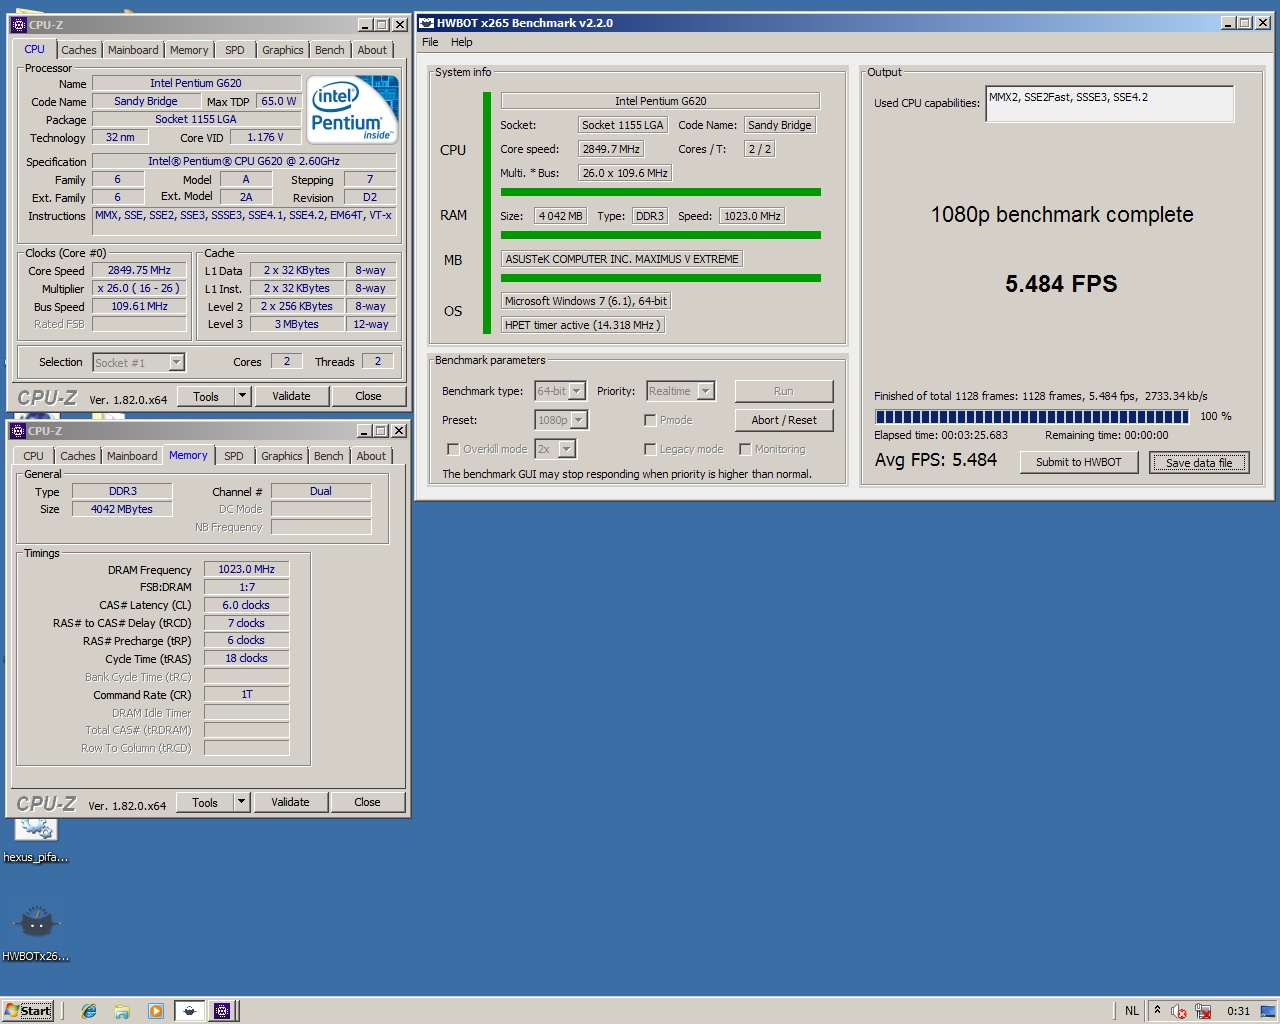Click the Core Speed 2849.75 MHz value

[140, 270]
